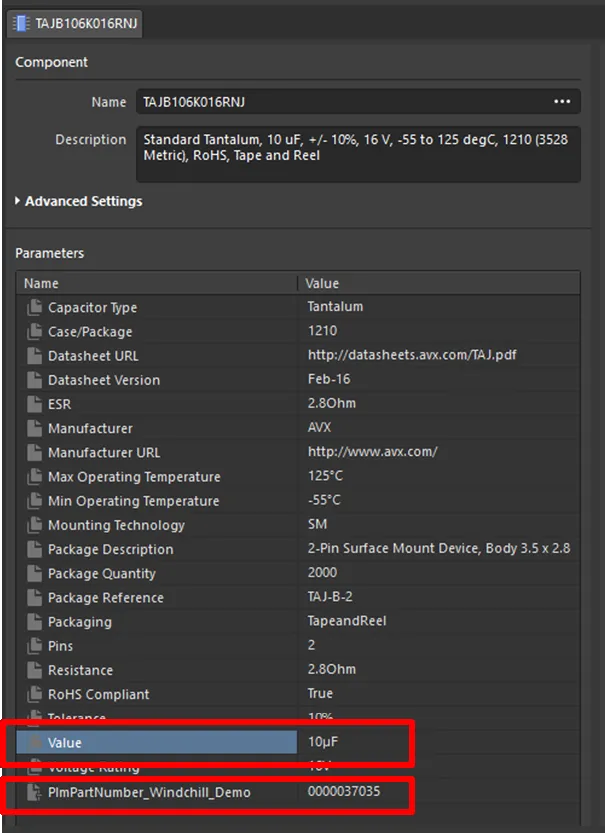Image resolution: width=605 pixels, height=833 pixels.
Task: Expand the Advanced Settings section
Action: coord(19,201)
